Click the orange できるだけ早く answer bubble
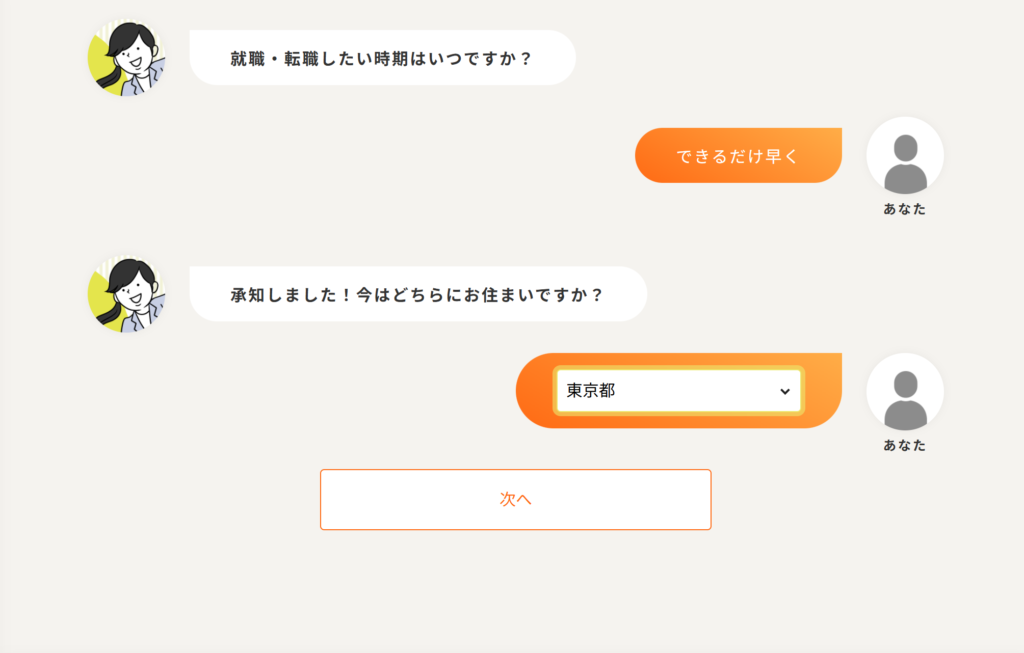This screenshot has height=653, width=1024. click(738, 156)
